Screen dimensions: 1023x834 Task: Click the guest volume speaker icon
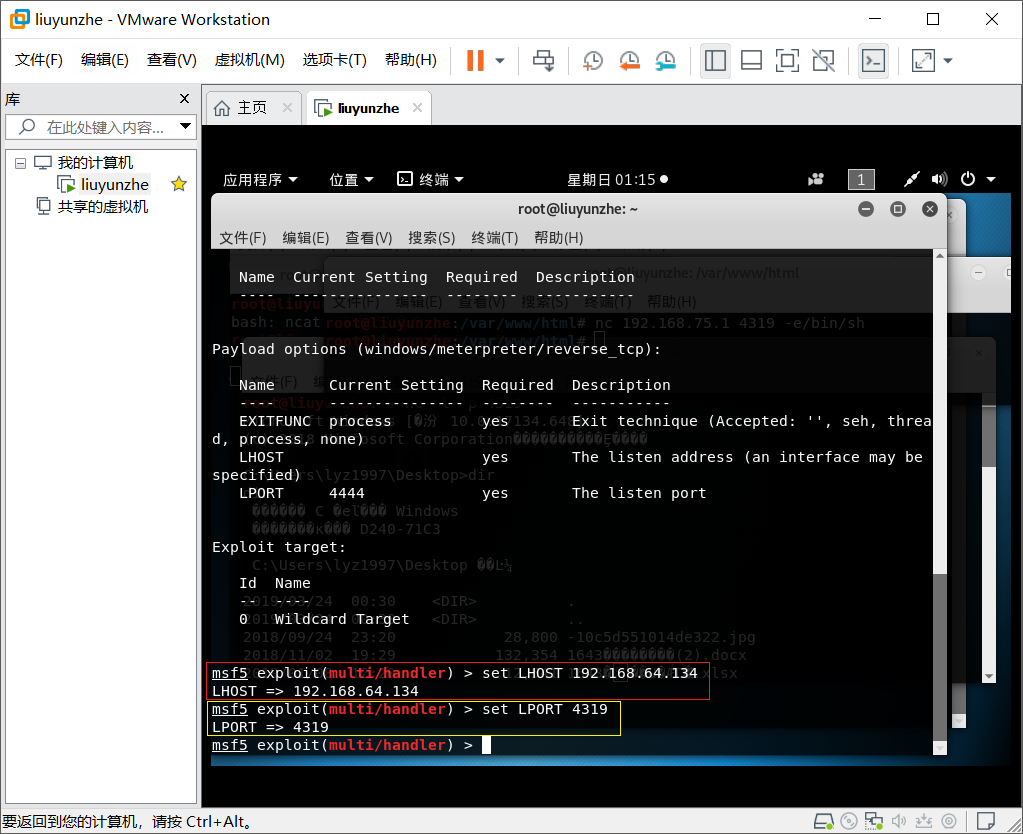click(x=939, y=179)
